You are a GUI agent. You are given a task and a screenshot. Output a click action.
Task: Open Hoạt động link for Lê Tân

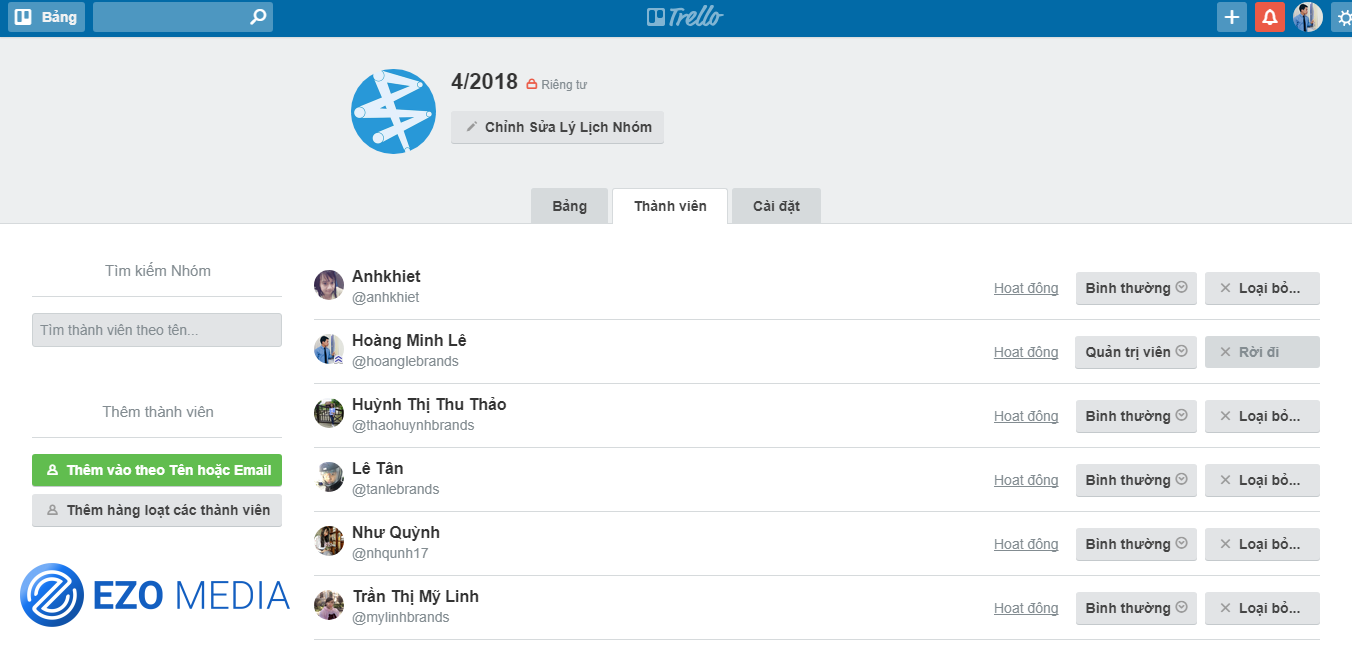coord(1026,480)
